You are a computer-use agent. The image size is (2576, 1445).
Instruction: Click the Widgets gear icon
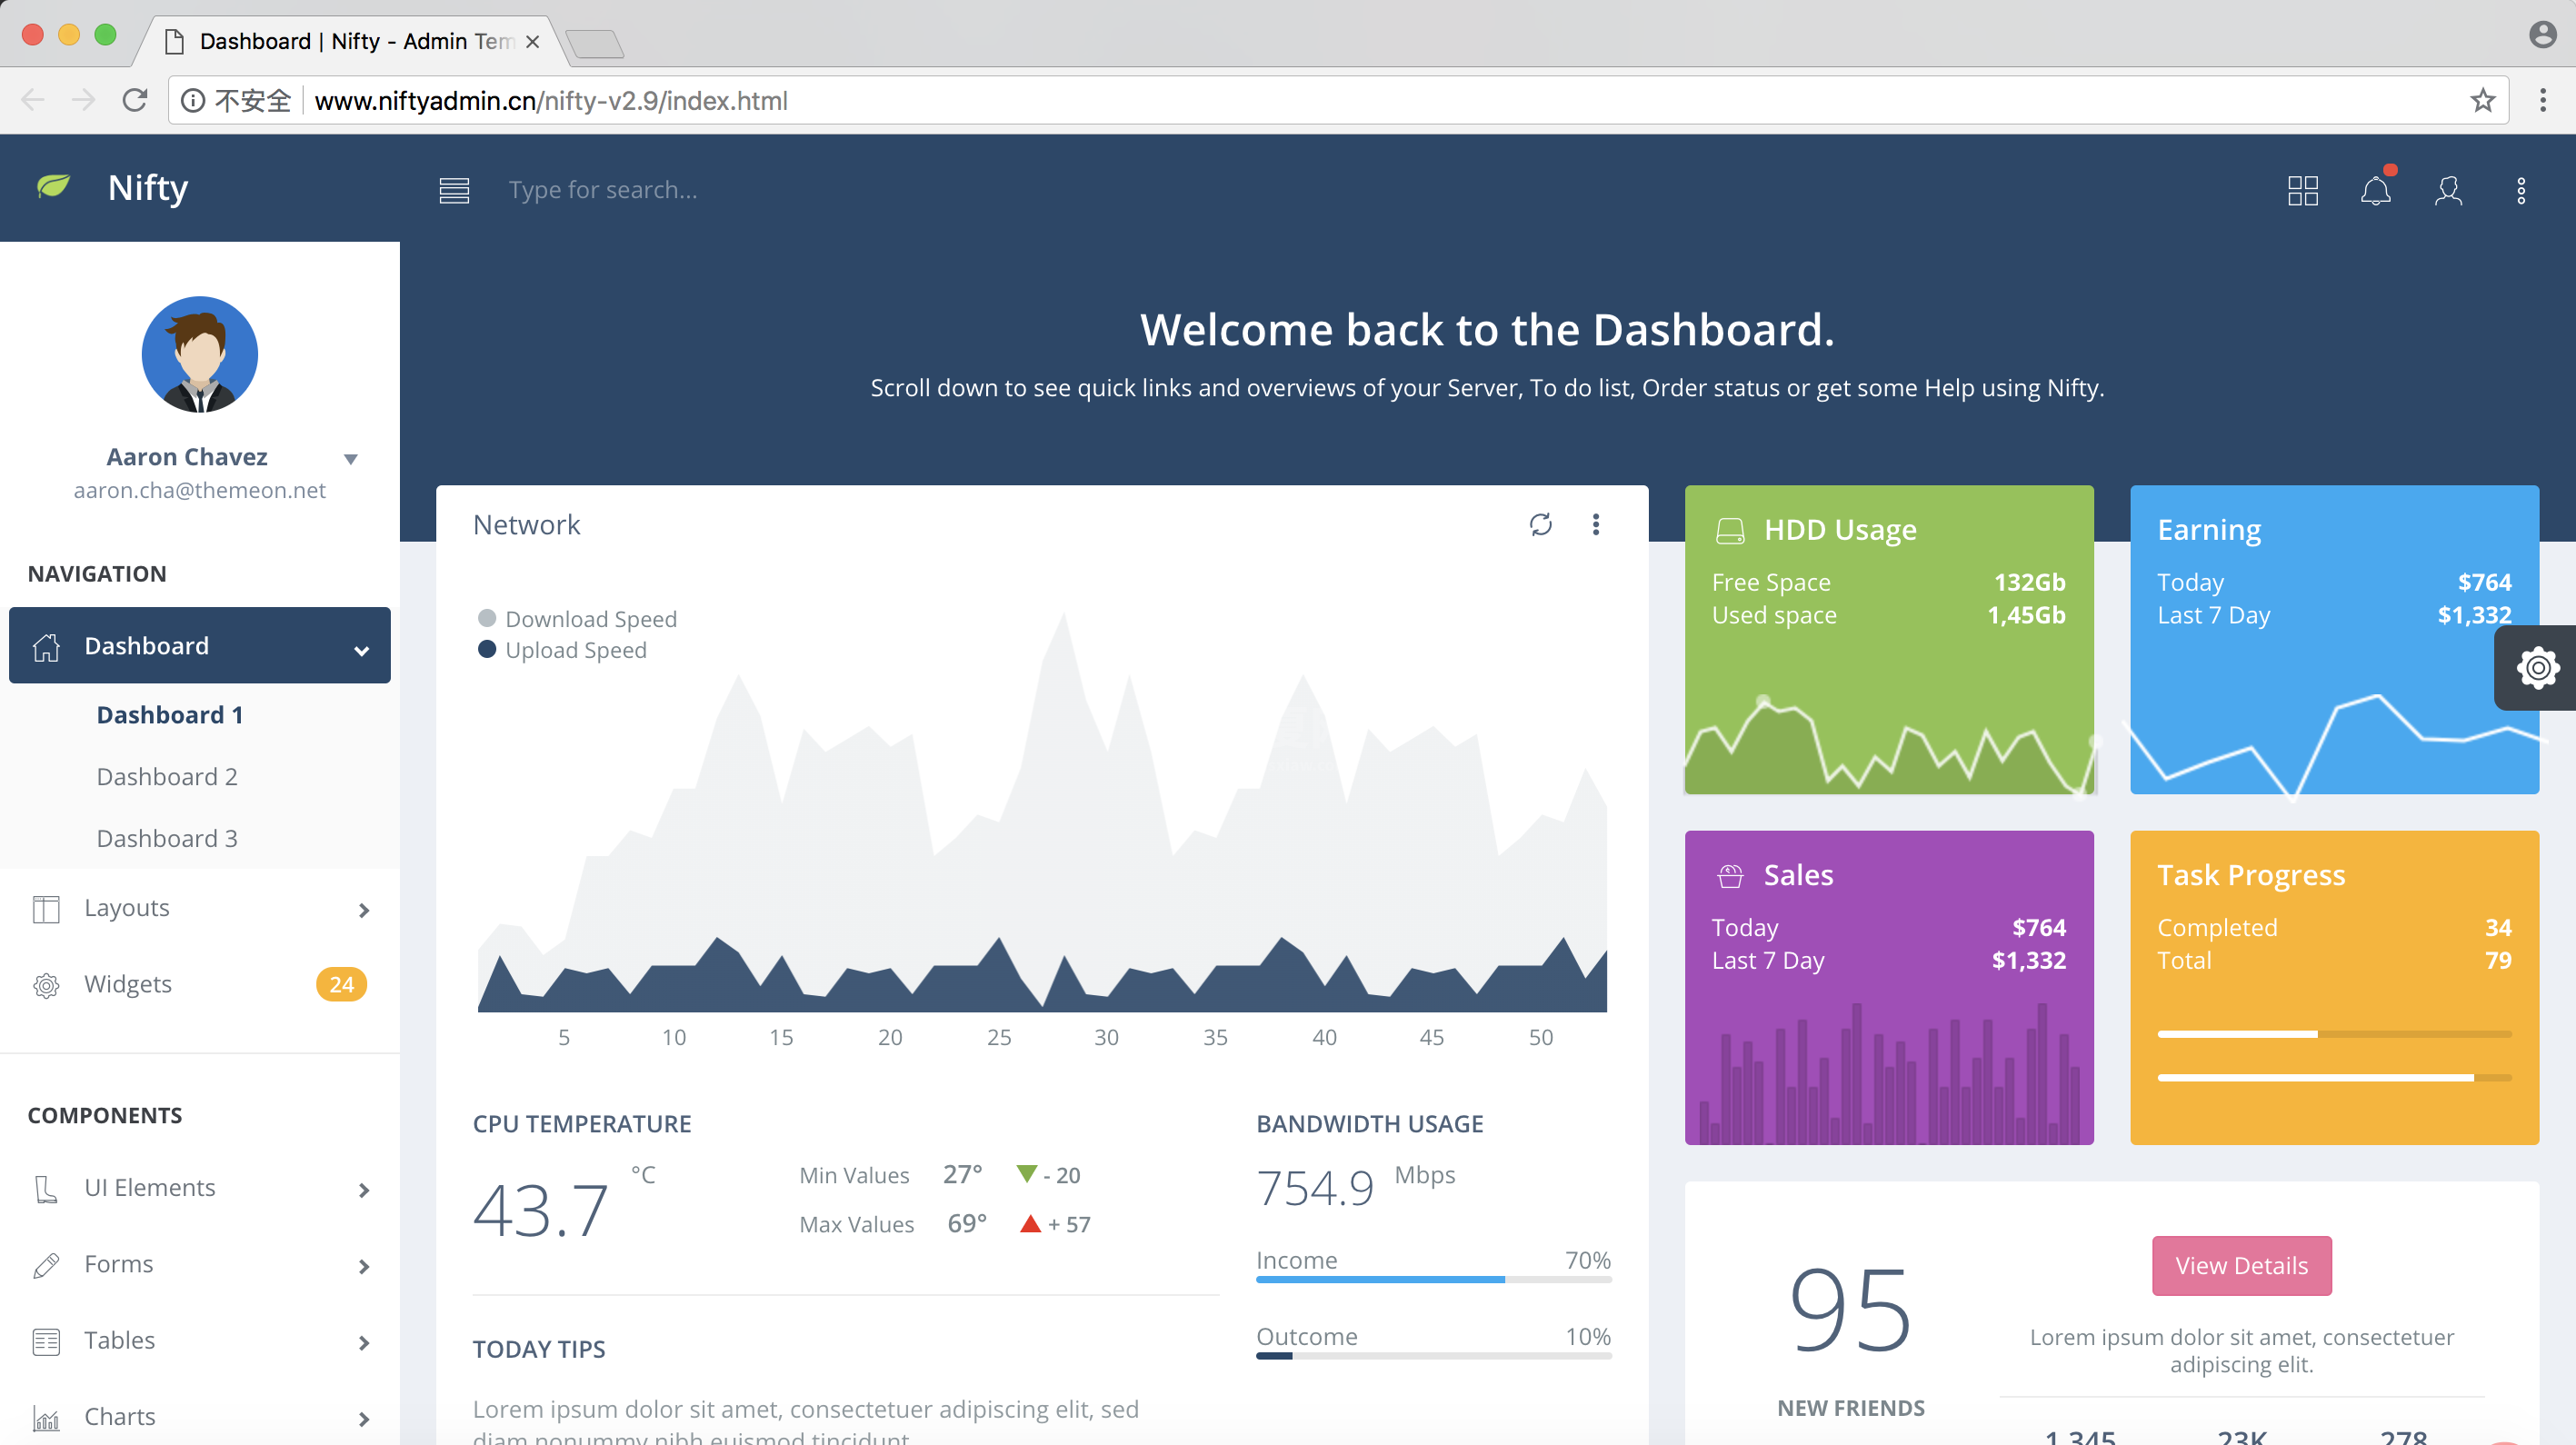coord(46,985)
